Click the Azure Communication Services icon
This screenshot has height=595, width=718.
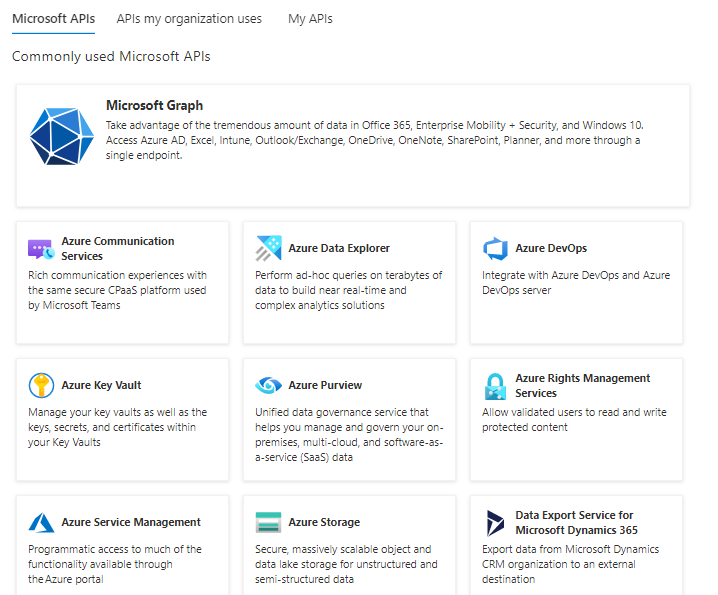point(41,249)
